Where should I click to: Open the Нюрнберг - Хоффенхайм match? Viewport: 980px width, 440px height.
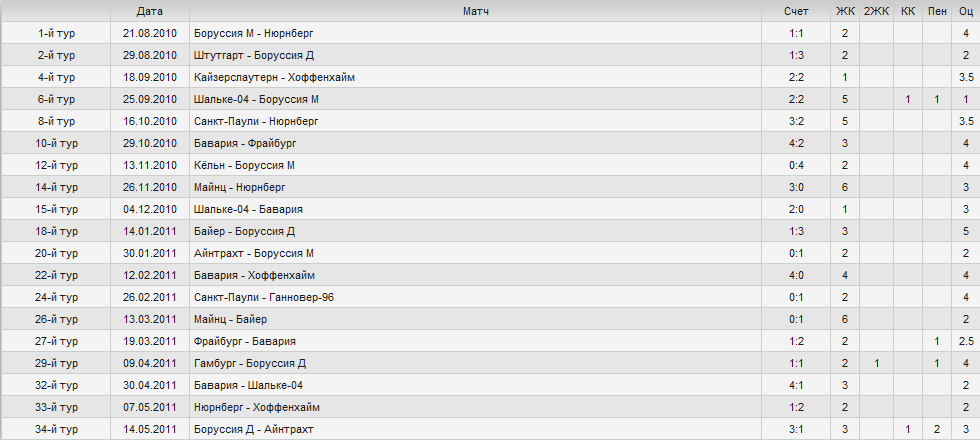[x=257, y=408]
